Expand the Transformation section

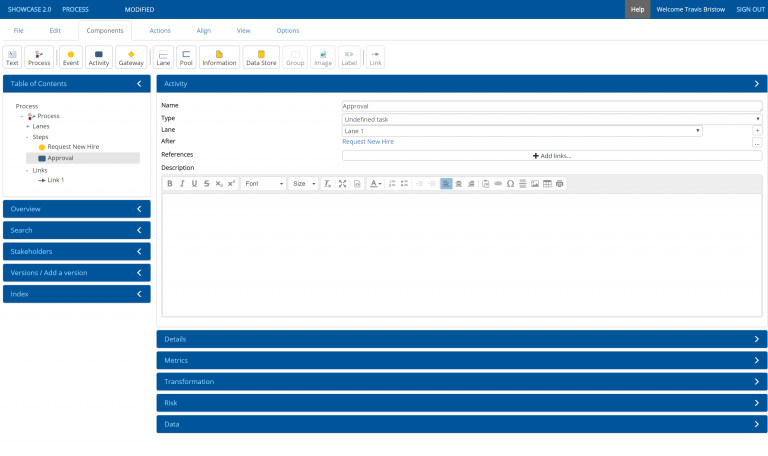click(x=462, y=382)
